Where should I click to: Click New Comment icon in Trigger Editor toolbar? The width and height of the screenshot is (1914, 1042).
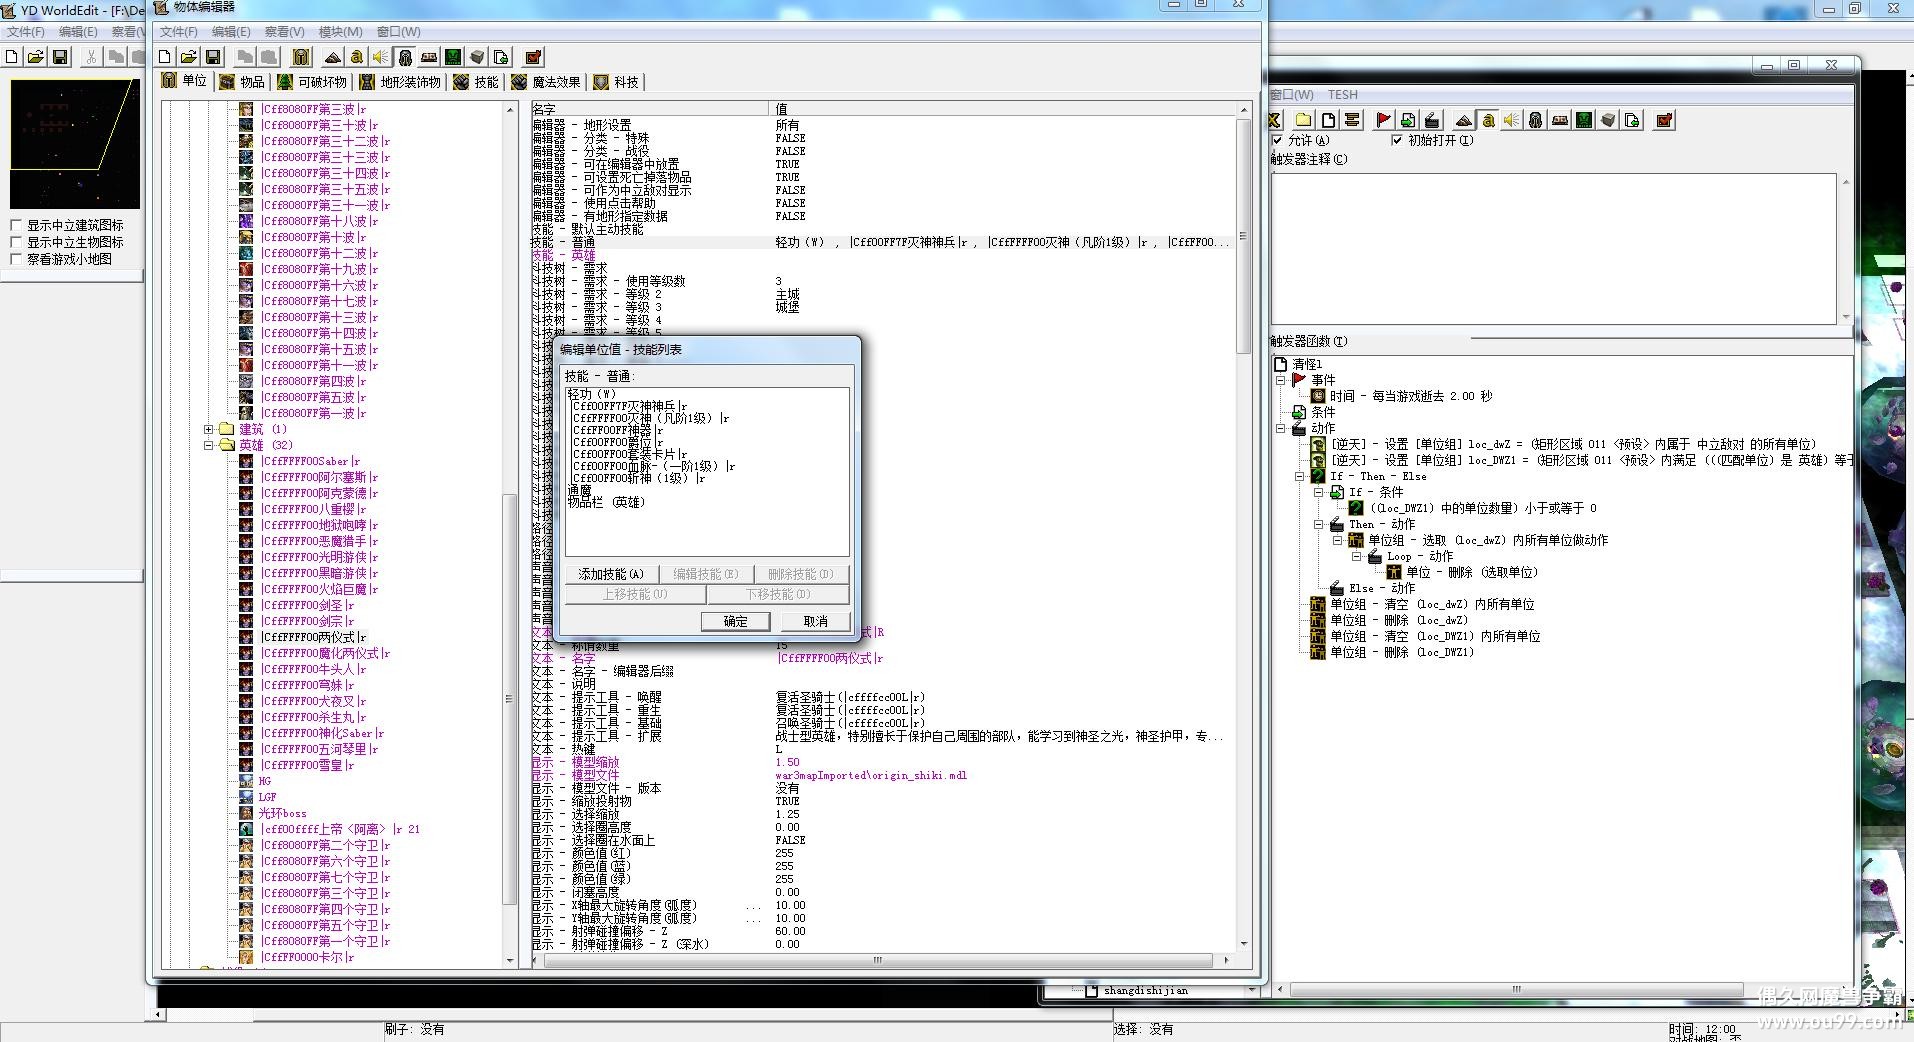1352,120
